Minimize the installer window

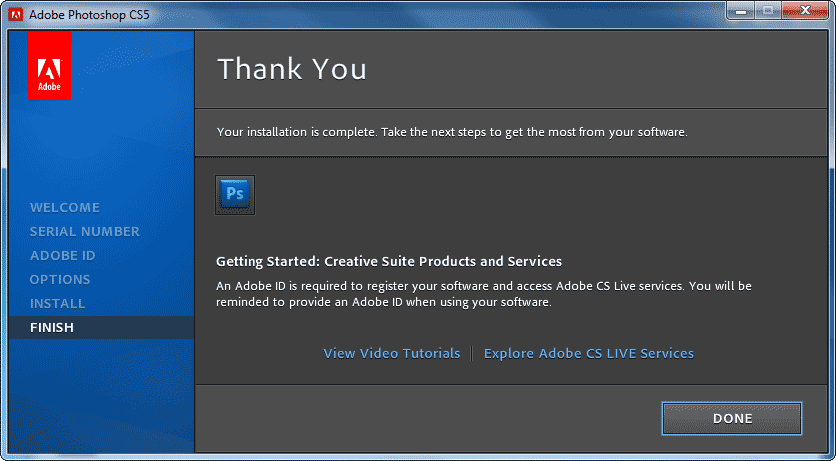point(741,11)
